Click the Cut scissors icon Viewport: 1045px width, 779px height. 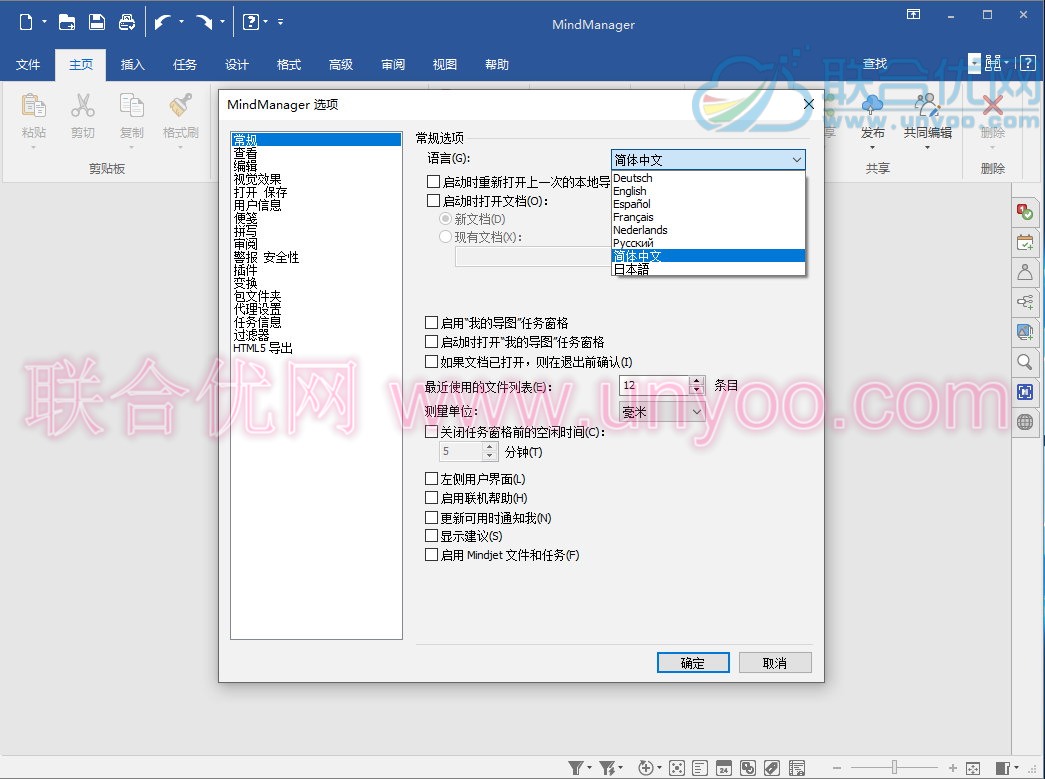[x=83, y=106]
